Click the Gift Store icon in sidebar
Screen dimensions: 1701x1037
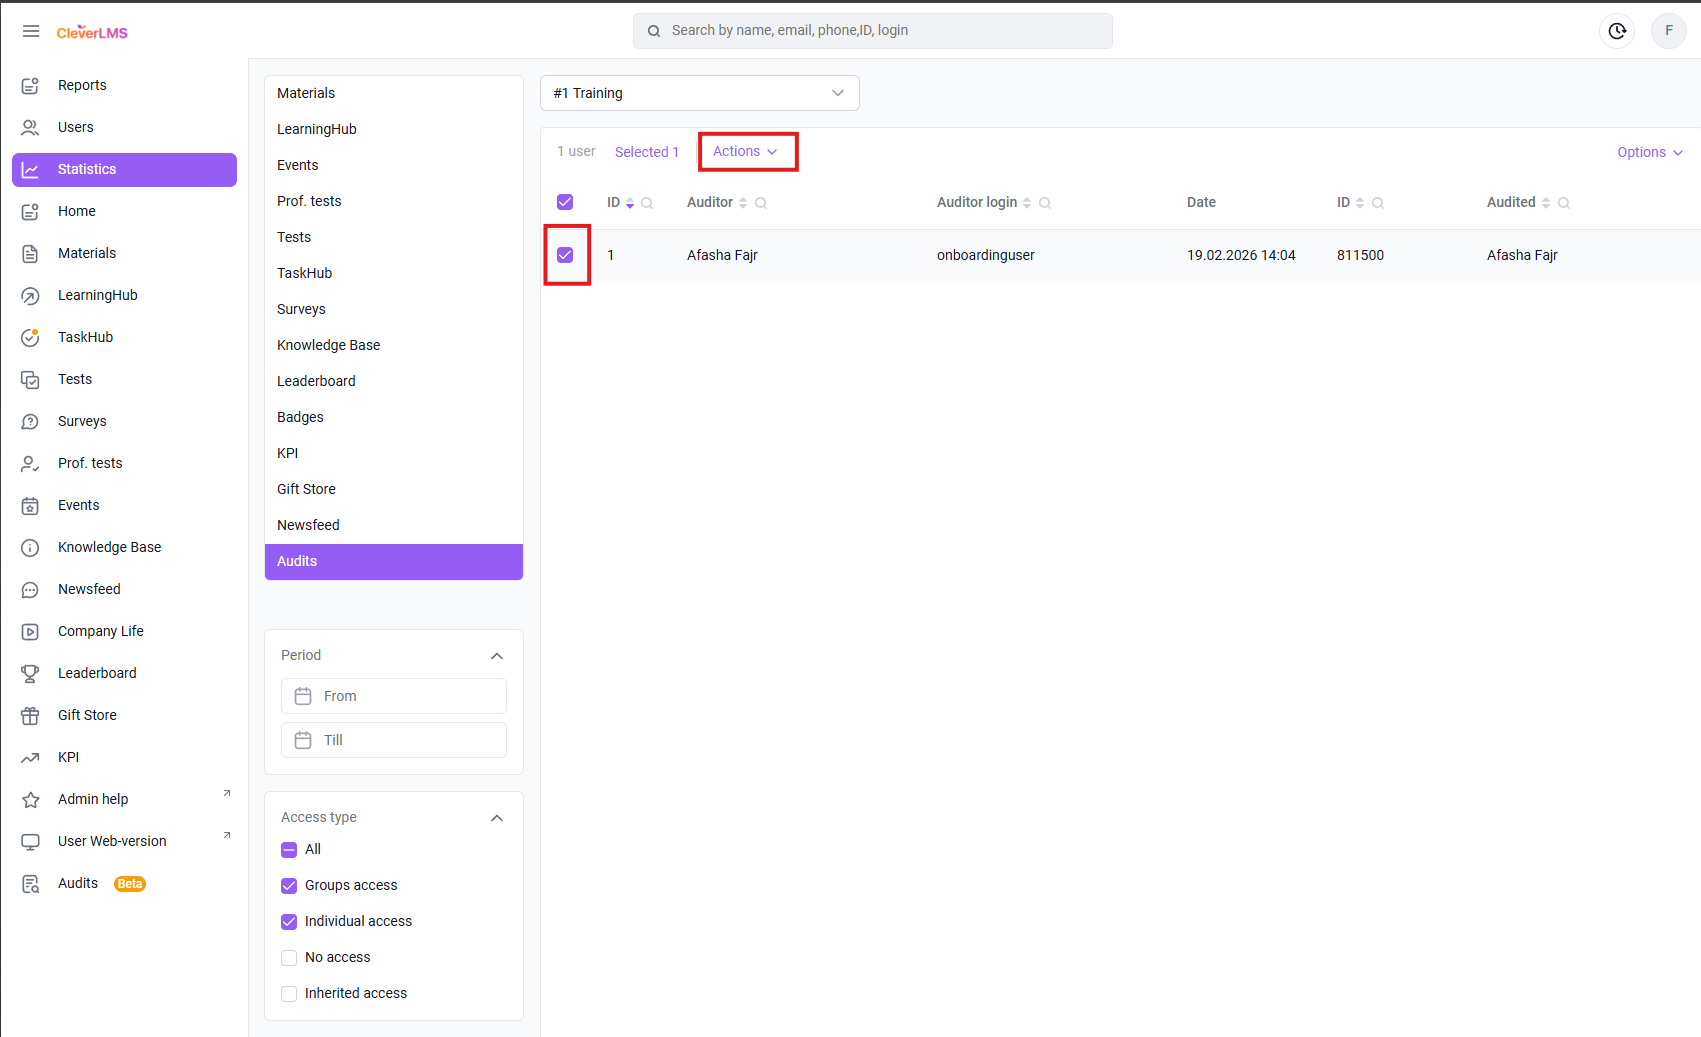click(31, 715)
